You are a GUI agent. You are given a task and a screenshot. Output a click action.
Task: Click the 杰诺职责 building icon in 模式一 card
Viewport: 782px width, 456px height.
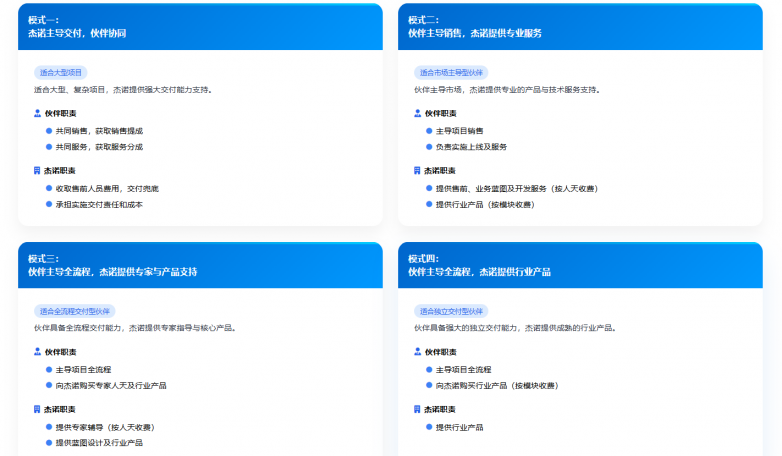(38, 171)
